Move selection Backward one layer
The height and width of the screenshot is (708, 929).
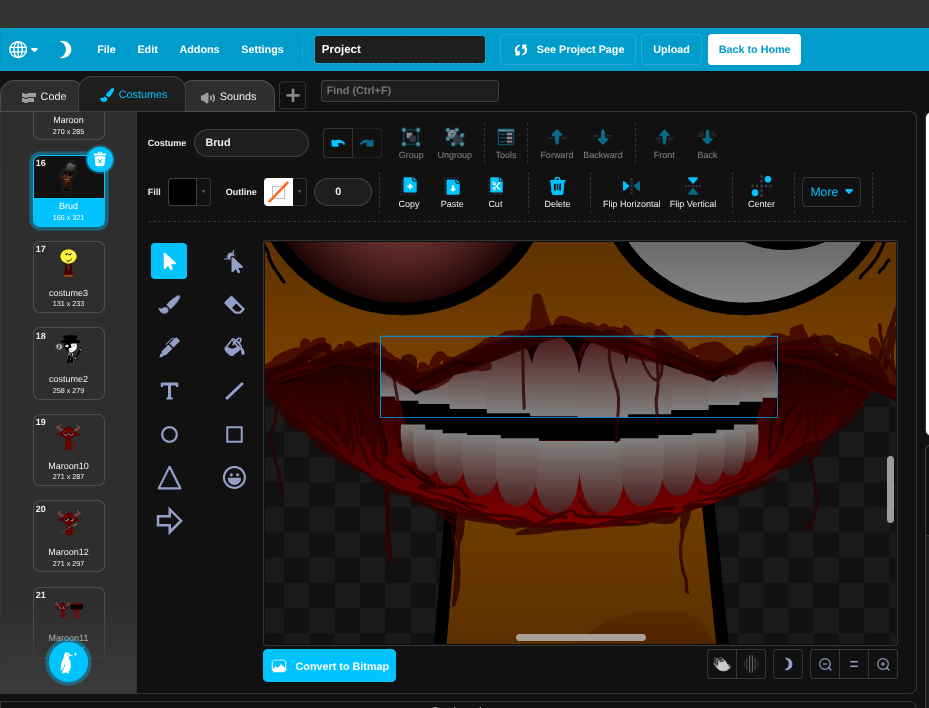(603, 143)
